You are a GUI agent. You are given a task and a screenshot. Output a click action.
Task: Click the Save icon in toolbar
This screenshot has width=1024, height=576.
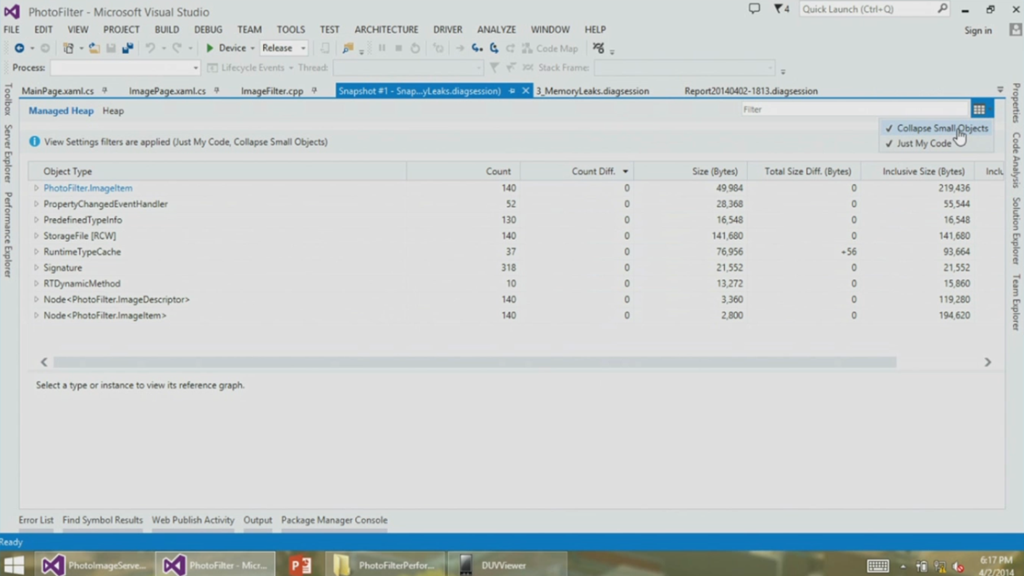pos(111,48)
